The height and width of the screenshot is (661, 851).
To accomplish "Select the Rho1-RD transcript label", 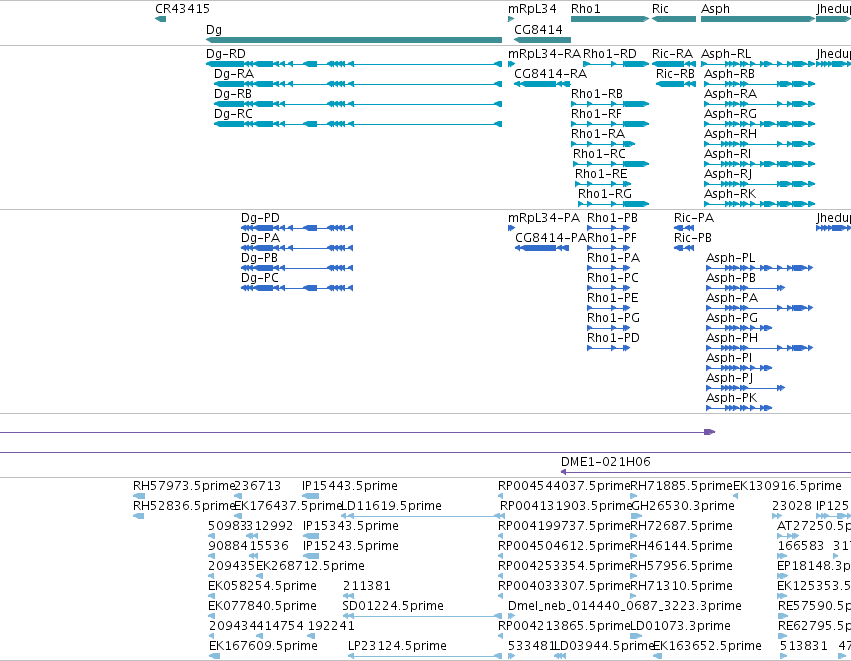I will pyautogui.click(x=609, y=54).
